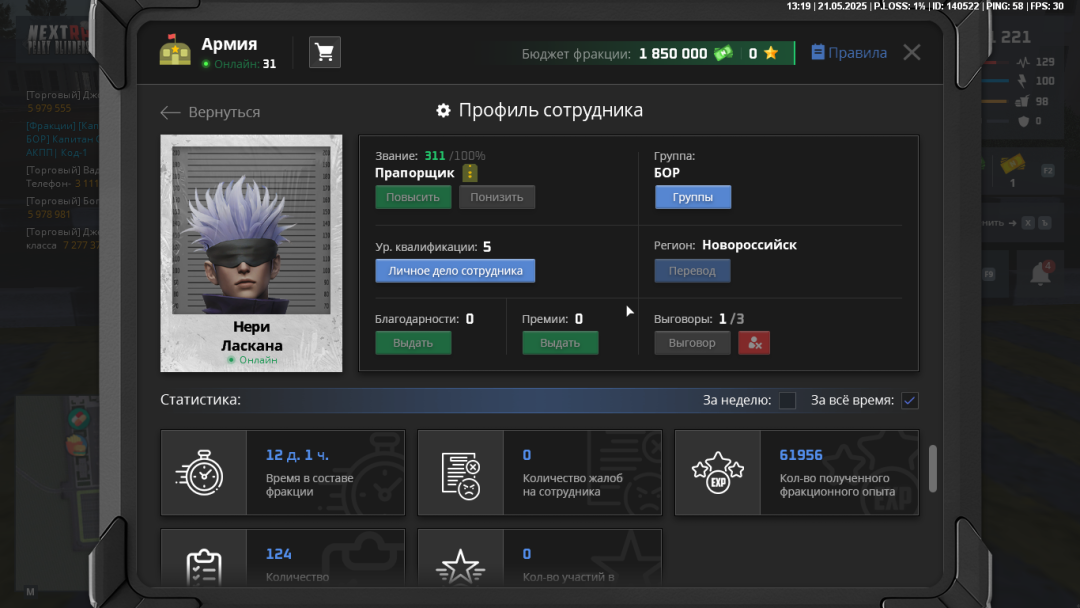Screen dimensions: 1080x608
Task: Click the gold star currency icon
Action: [x=771, y=54]
